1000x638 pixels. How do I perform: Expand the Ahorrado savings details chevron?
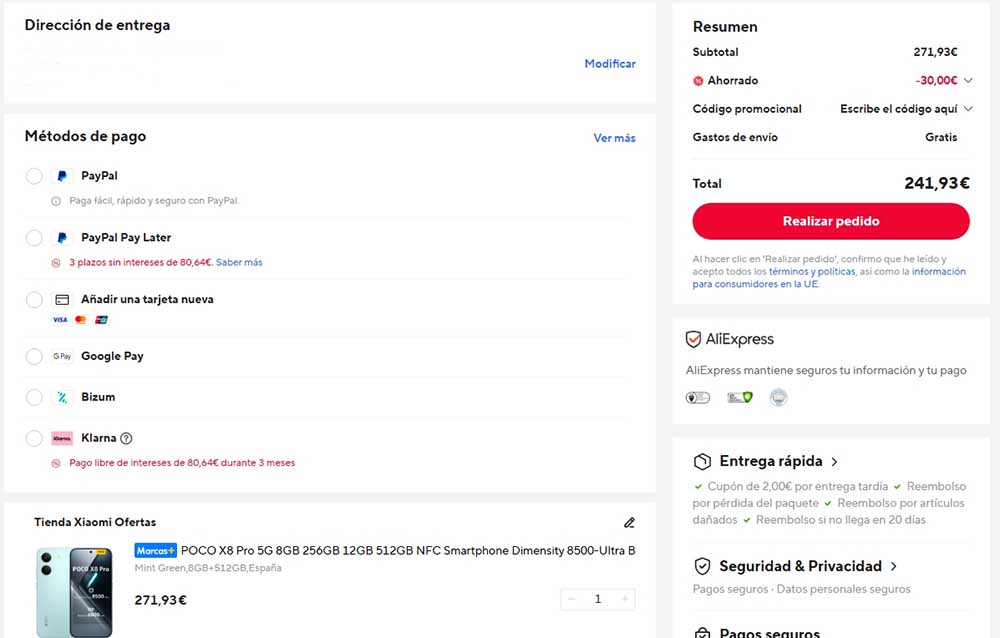[x=968, y=80]
